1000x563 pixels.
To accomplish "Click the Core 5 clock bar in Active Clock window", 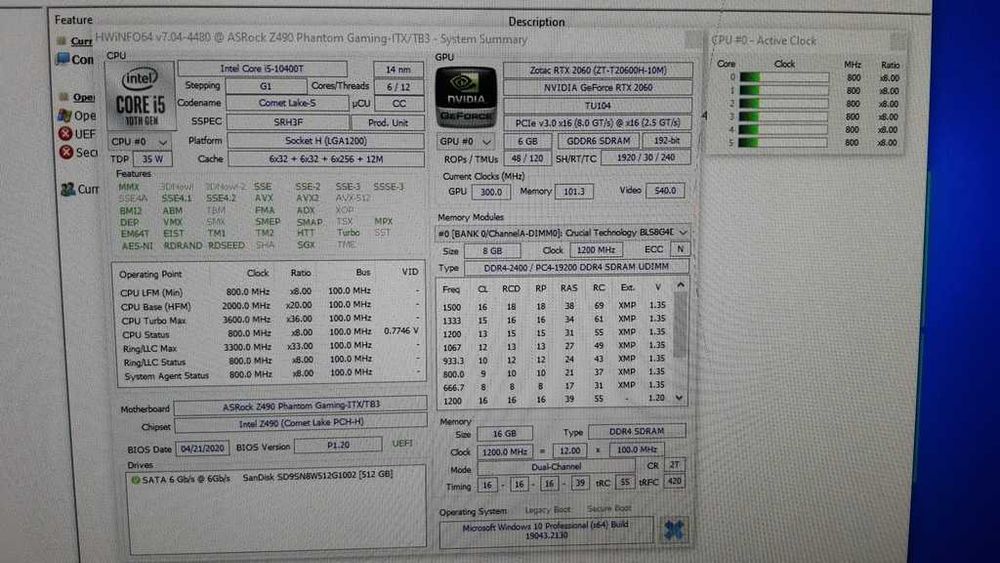I will click(x=783, y=143).
